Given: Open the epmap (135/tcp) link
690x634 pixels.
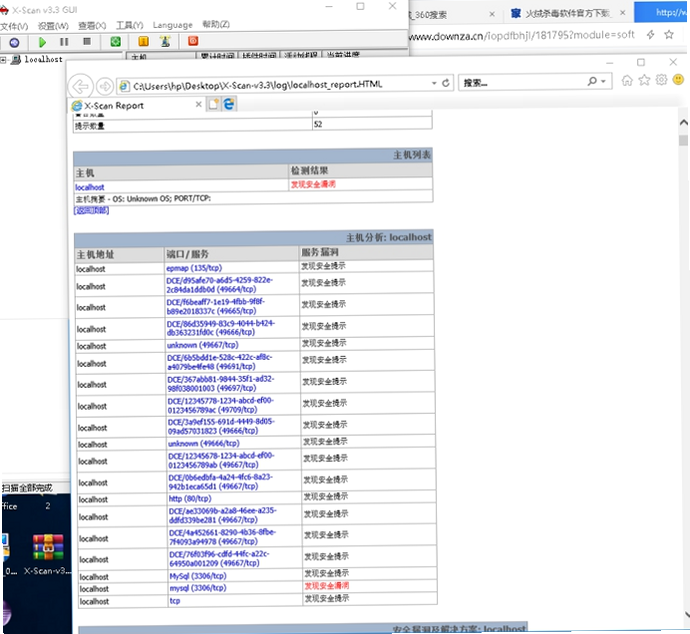Looking at the screenshot, I should click(x=194, y=268).
